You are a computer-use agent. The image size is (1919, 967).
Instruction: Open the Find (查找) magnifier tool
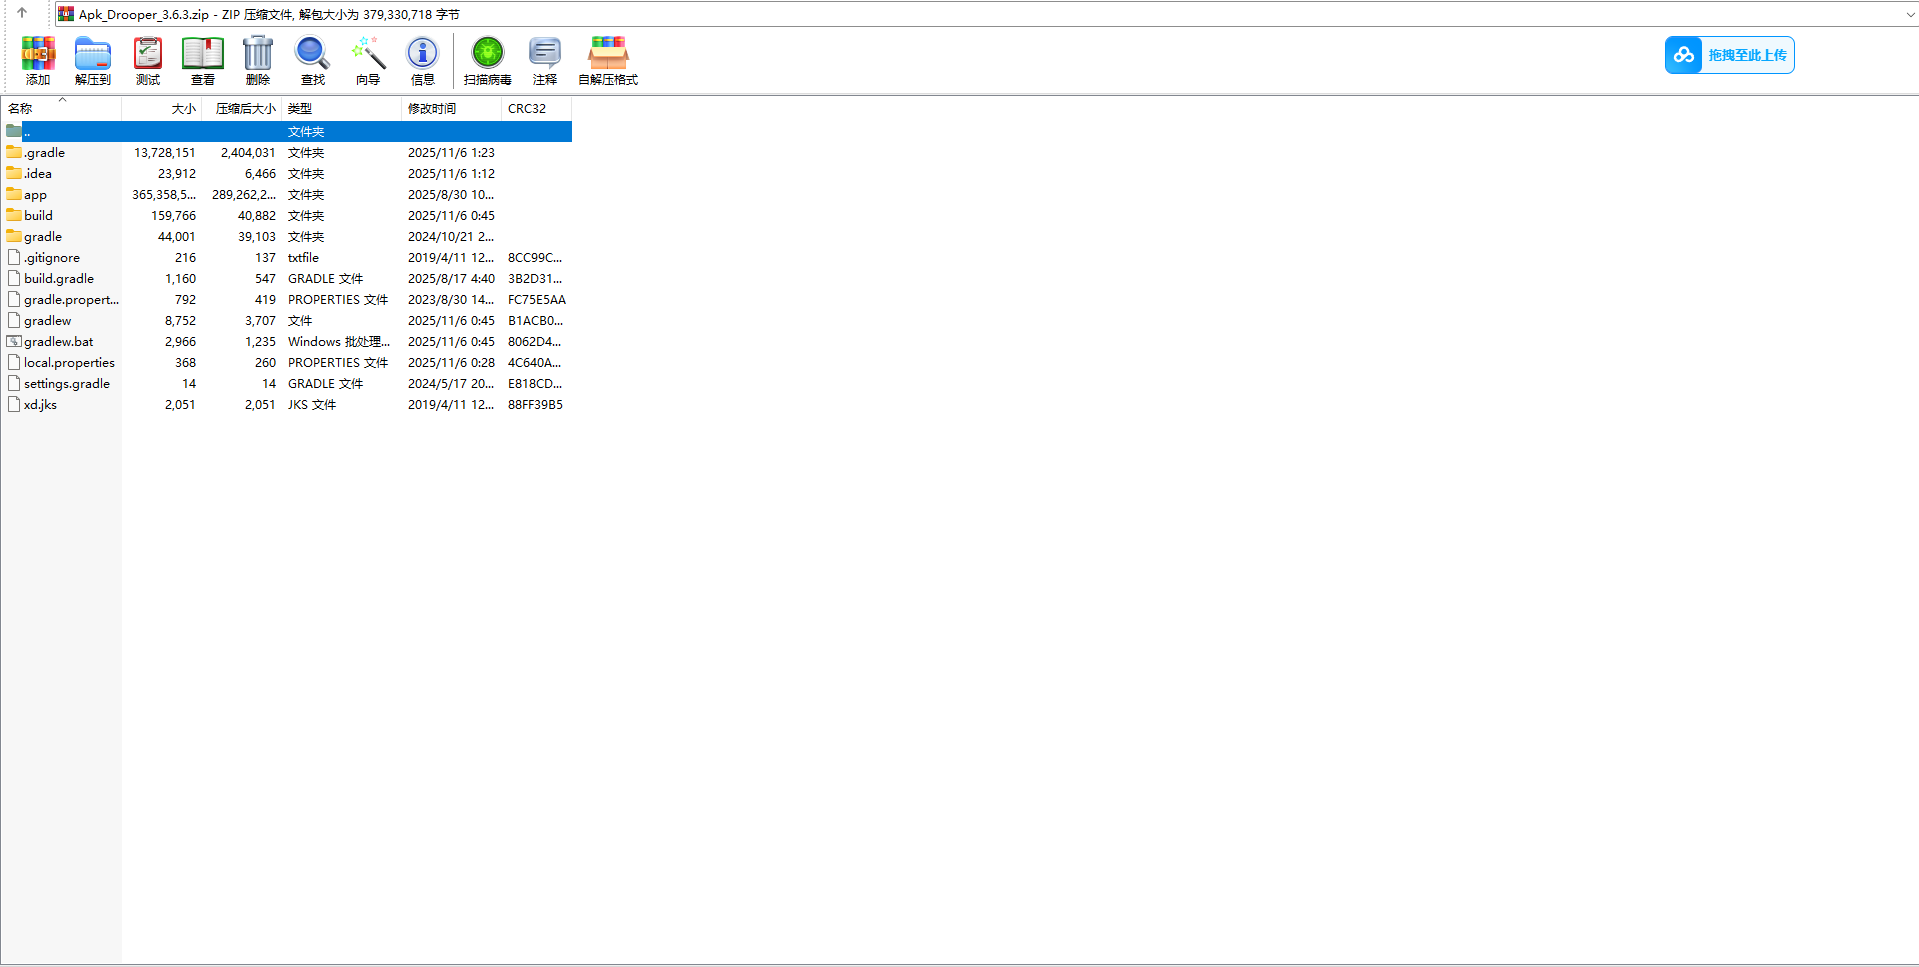pos(313,60)
